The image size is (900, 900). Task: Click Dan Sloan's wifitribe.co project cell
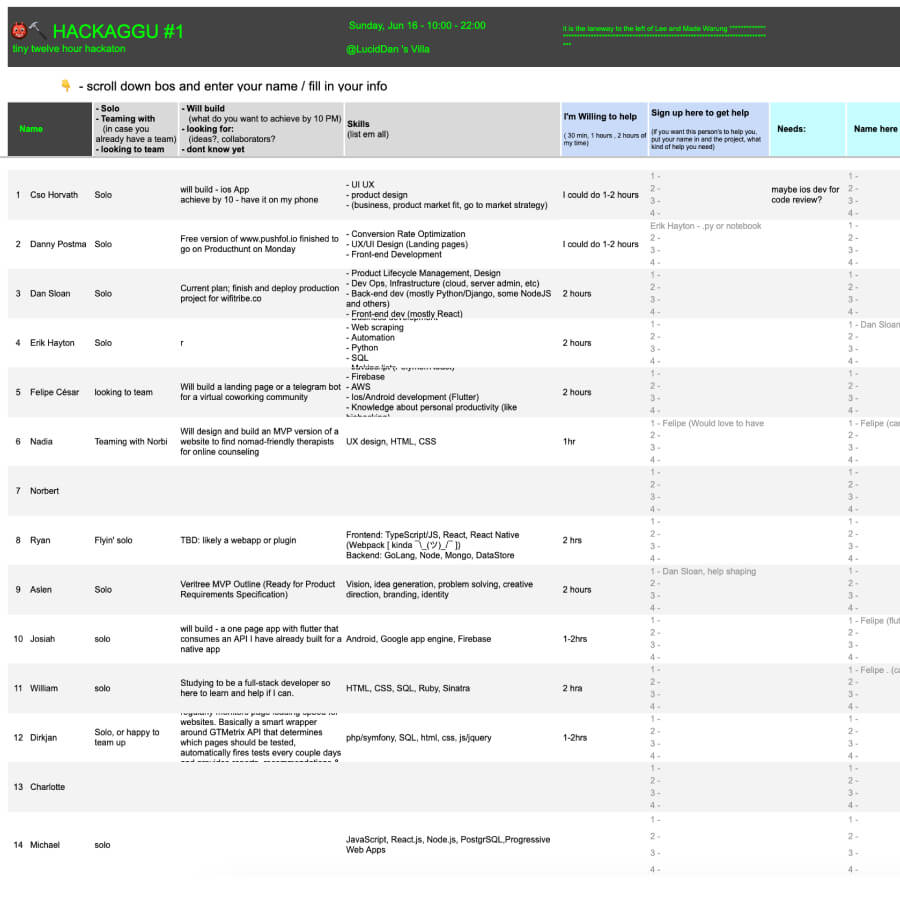(259, 293)
